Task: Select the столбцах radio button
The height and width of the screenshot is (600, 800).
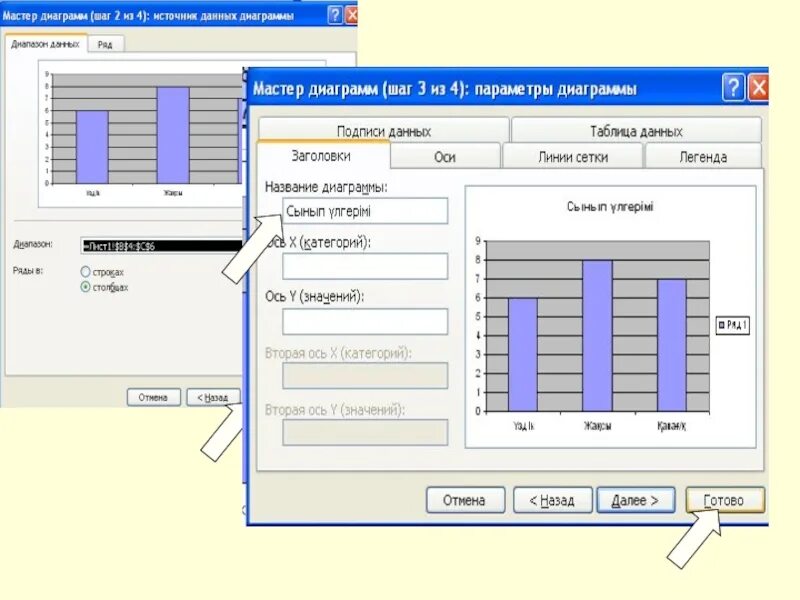Action: (85, 287)
